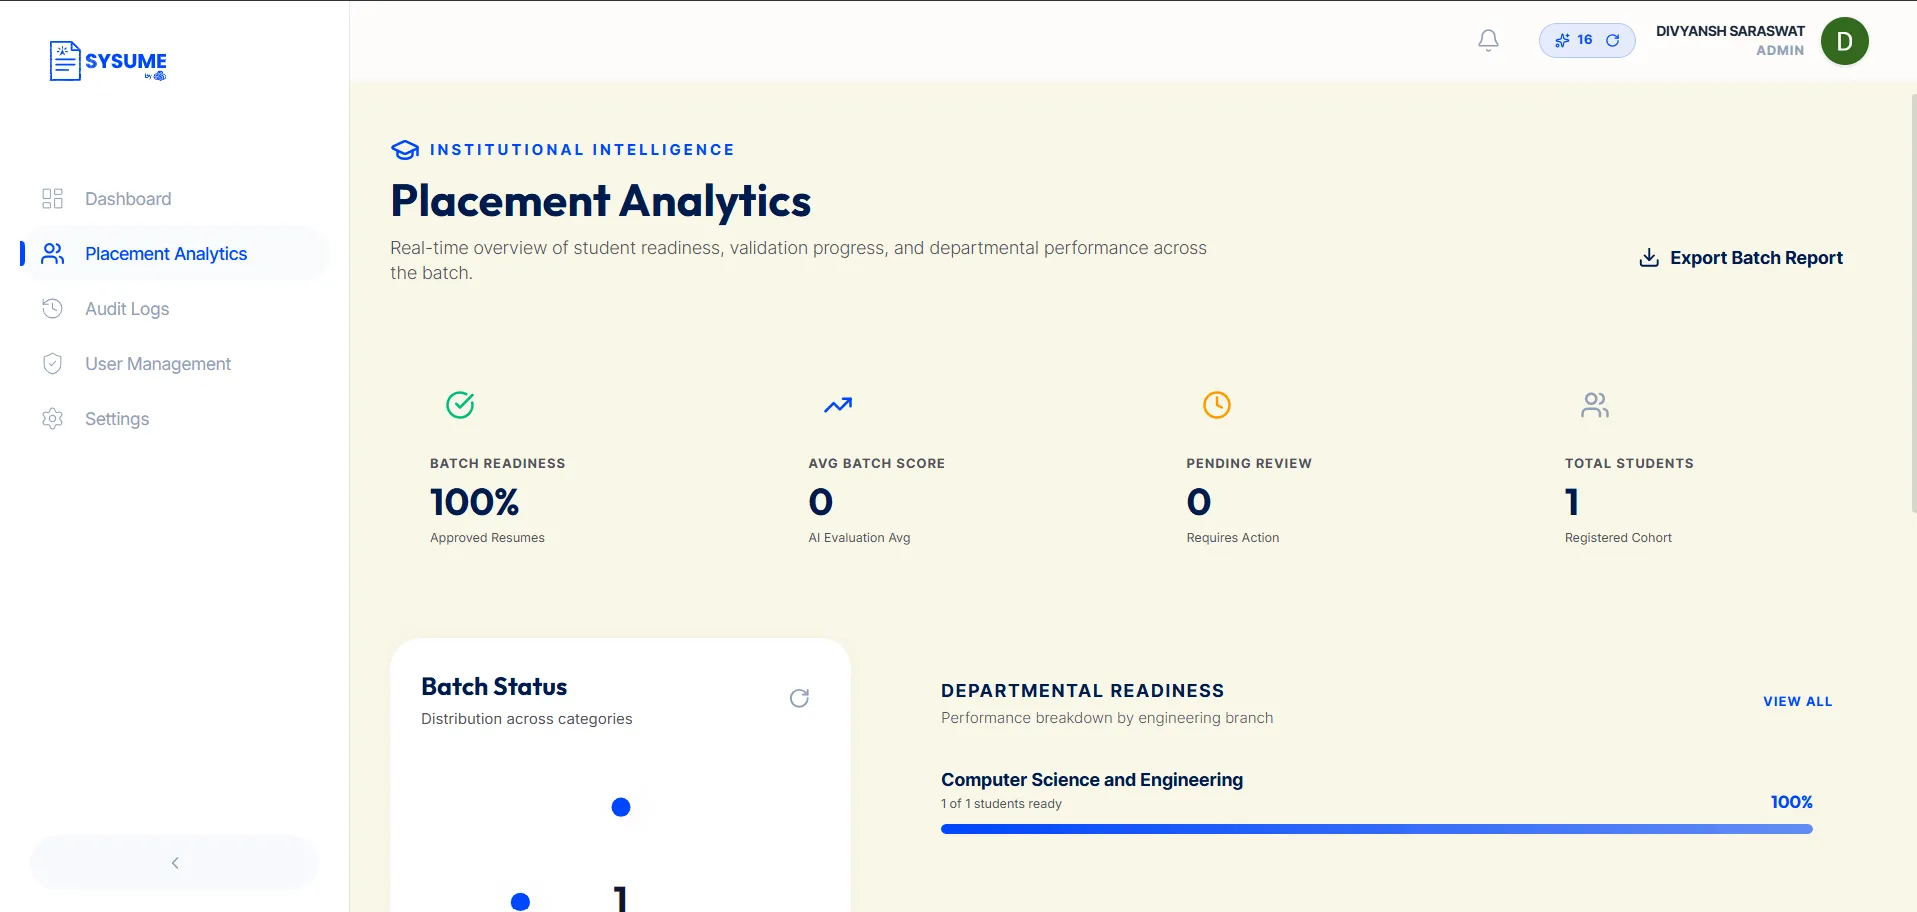1917x912 pixels.
Task: Refresh the Batch Status chart
Action: (x=799, y=698)
